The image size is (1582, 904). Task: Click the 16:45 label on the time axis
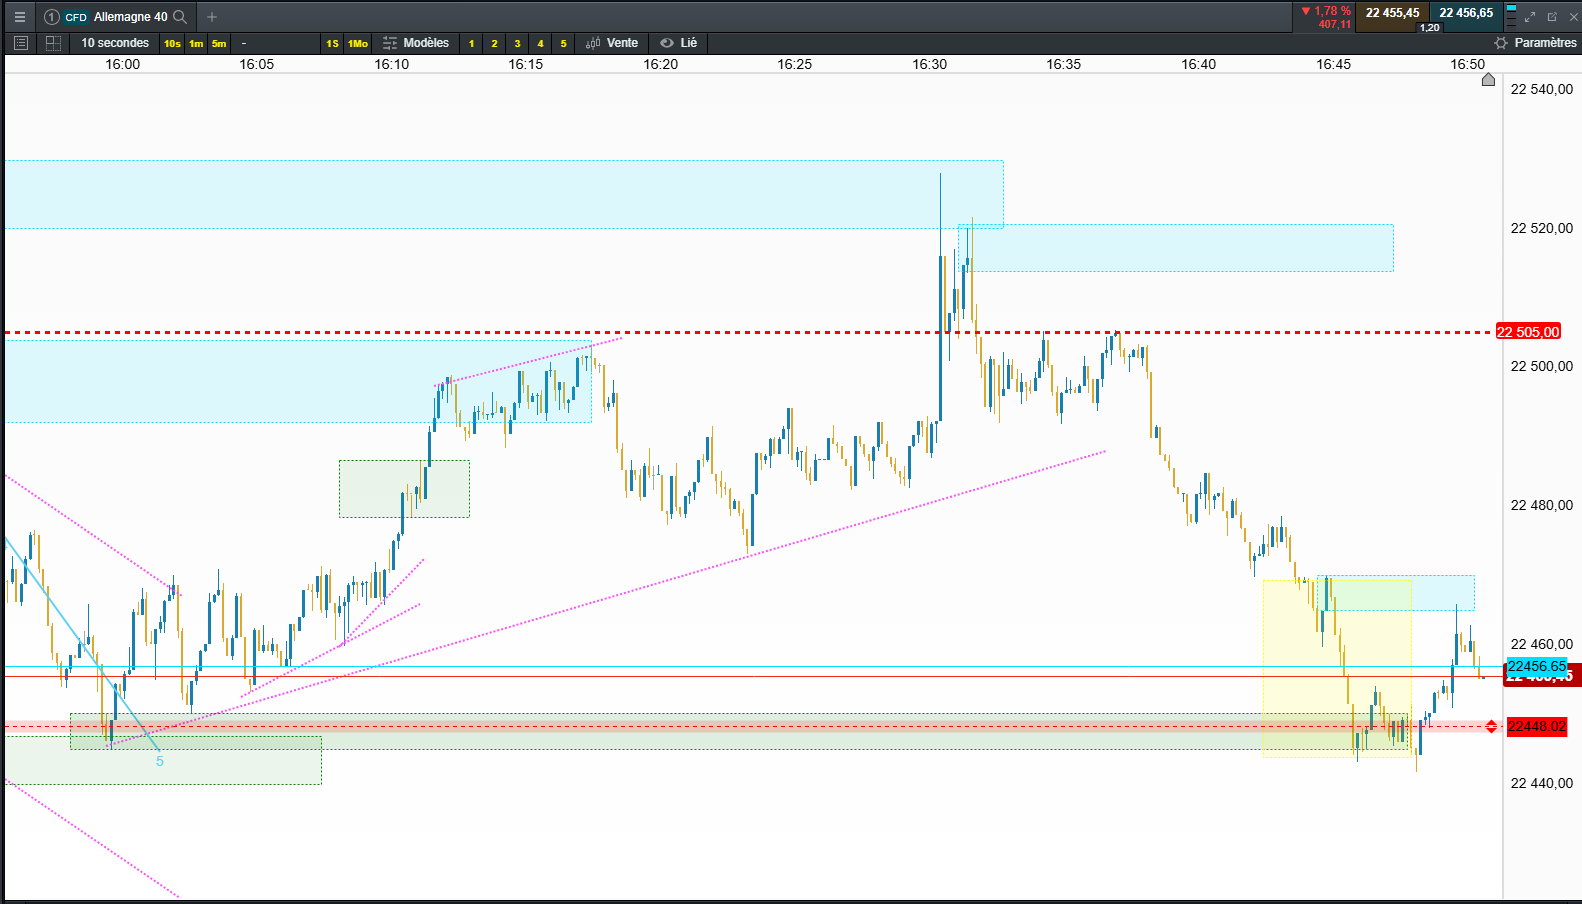[x=1334, y=64]
